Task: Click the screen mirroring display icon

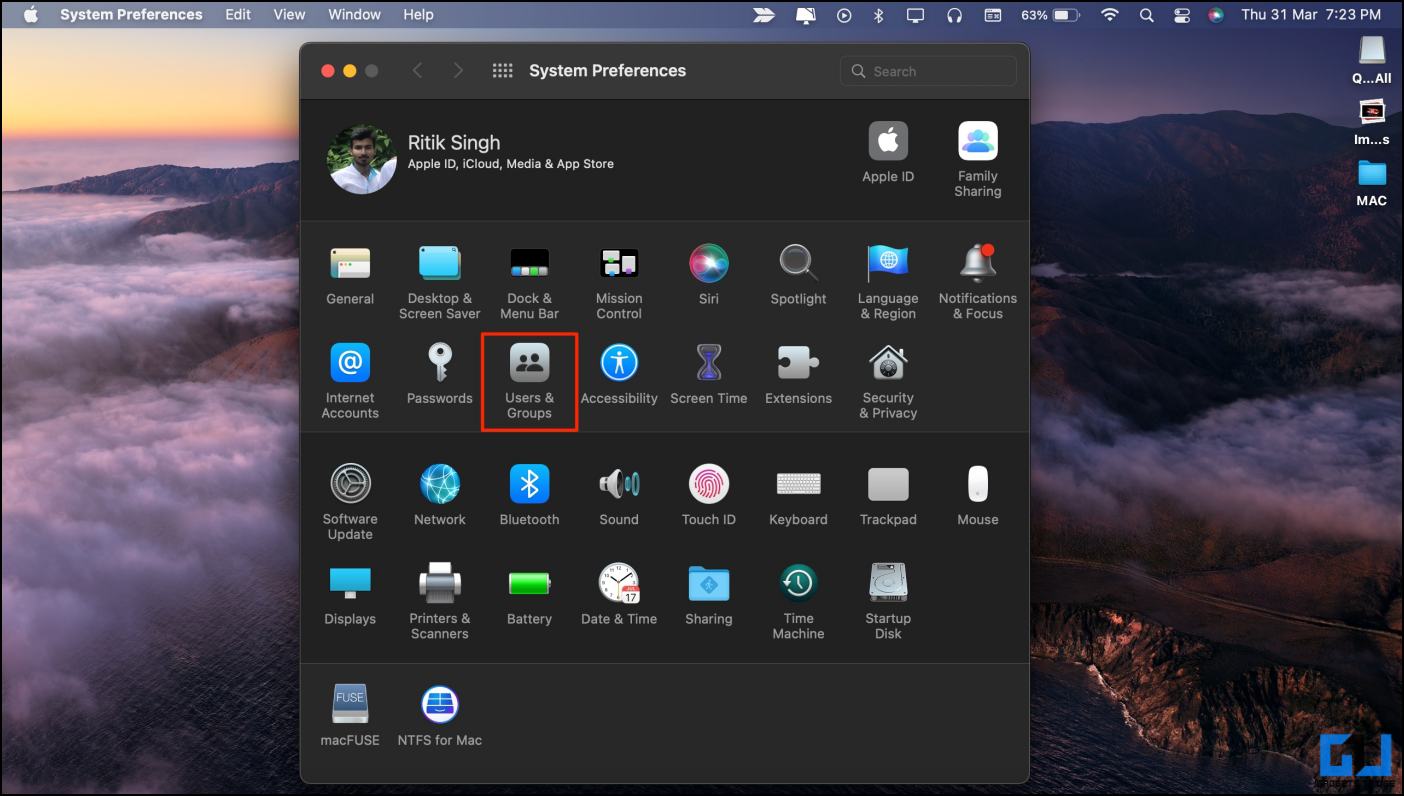Action: point(915,14)
